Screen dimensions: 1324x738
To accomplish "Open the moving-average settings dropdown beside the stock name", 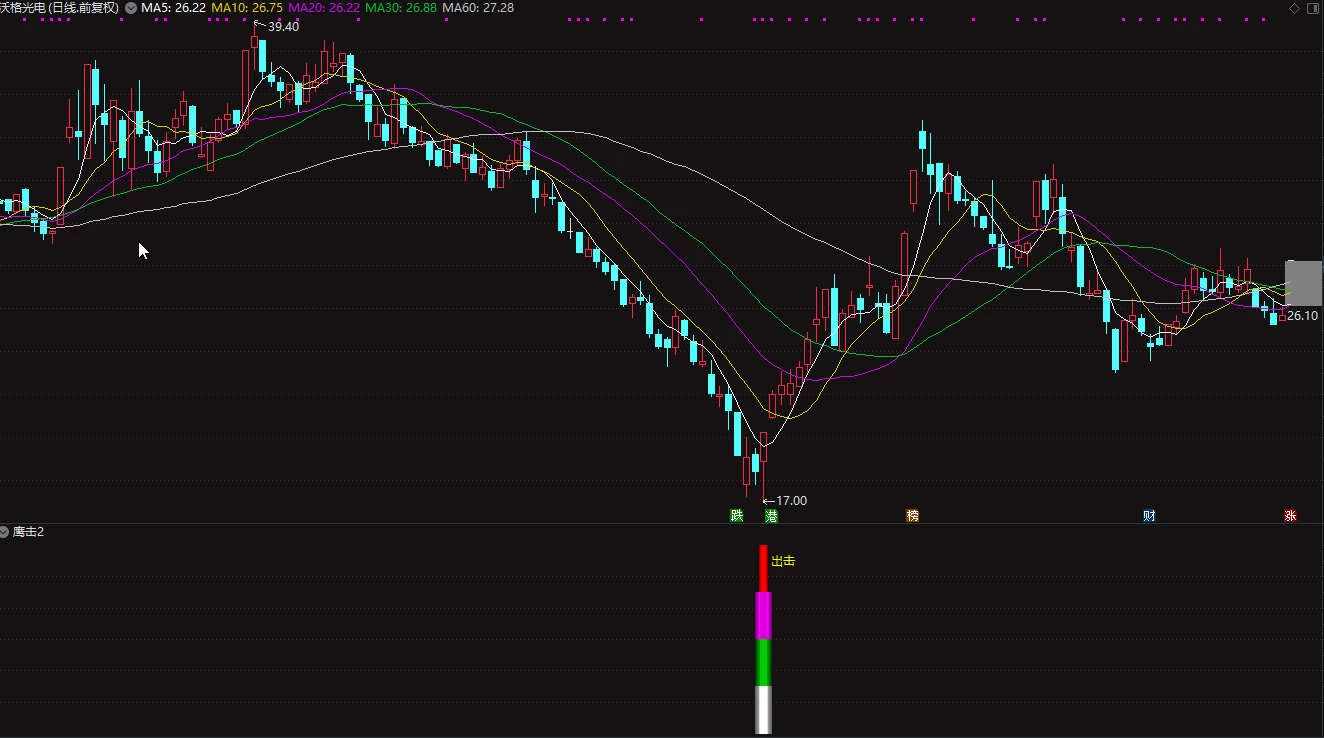I will 131,8.
